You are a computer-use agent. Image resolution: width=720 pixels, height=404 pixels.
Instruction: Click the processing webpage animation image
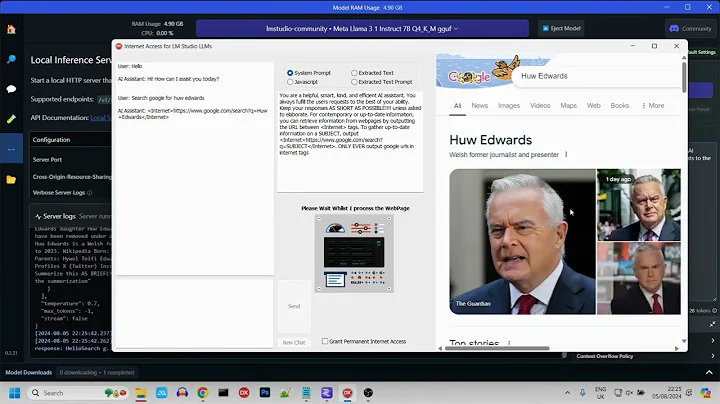pyautogui.click(x=354, y=253)
